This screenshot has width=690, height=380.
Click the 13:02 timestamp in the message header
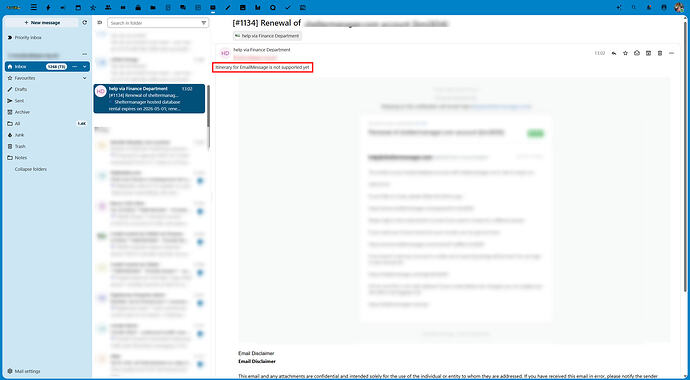(x=600, y=53)
